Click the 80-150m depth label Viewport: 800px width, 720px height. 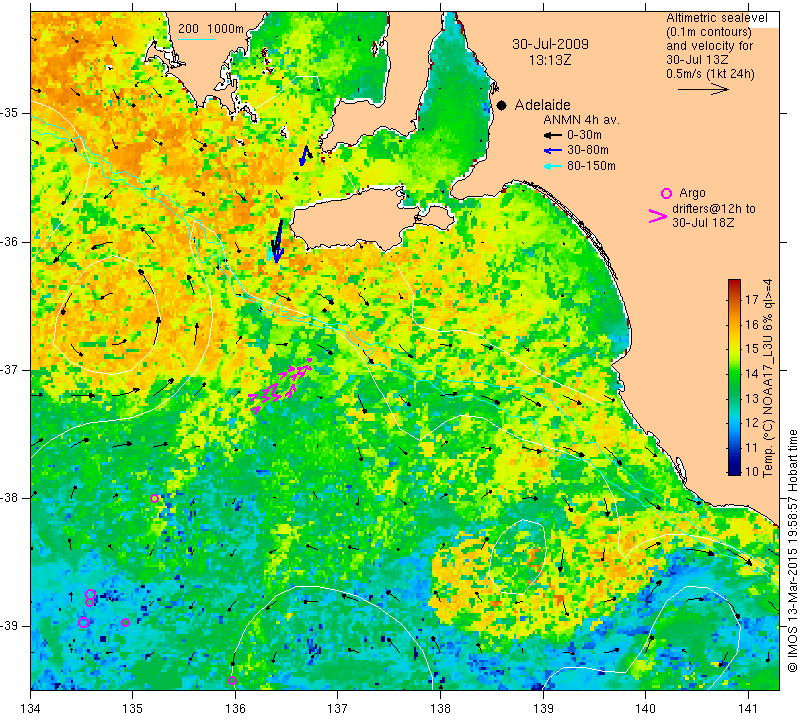(591, 166)
